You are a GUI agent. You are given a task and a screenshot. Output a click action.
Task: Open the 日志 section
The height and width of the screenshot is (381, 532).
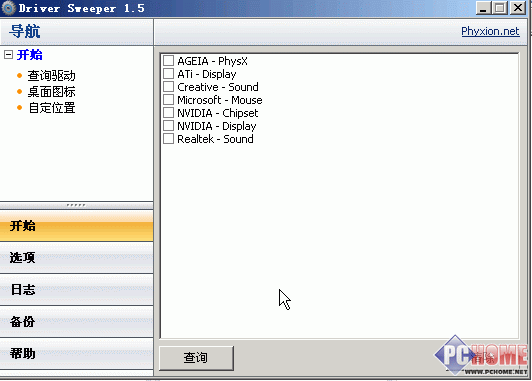click(76, 289)
